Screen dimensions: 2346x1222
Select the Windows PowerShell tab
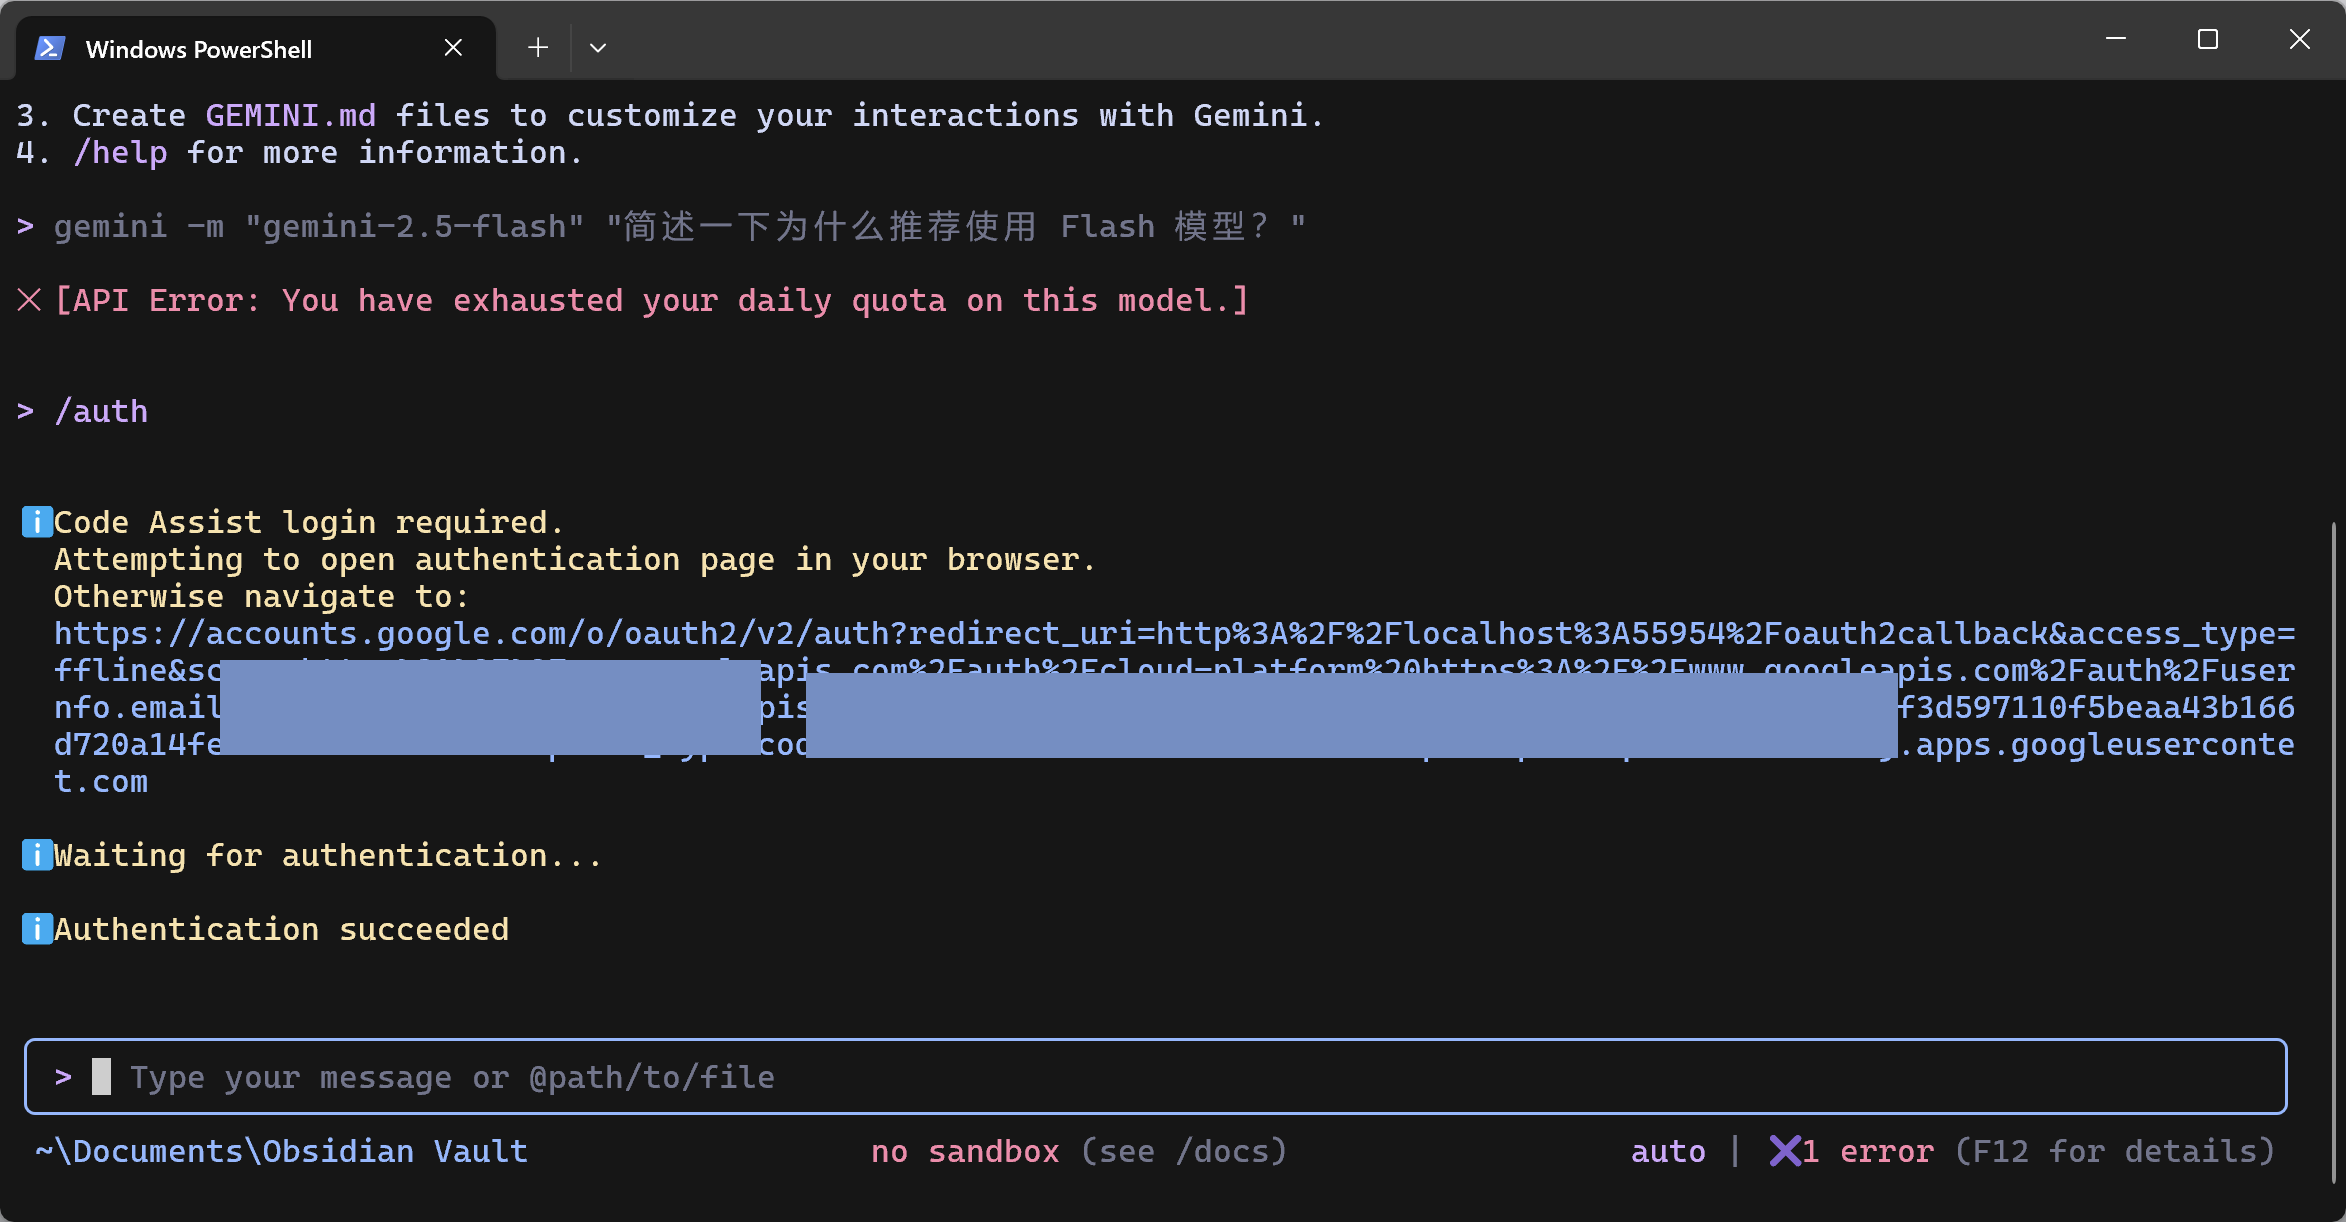pyautogui.click(x=199, y=49)
